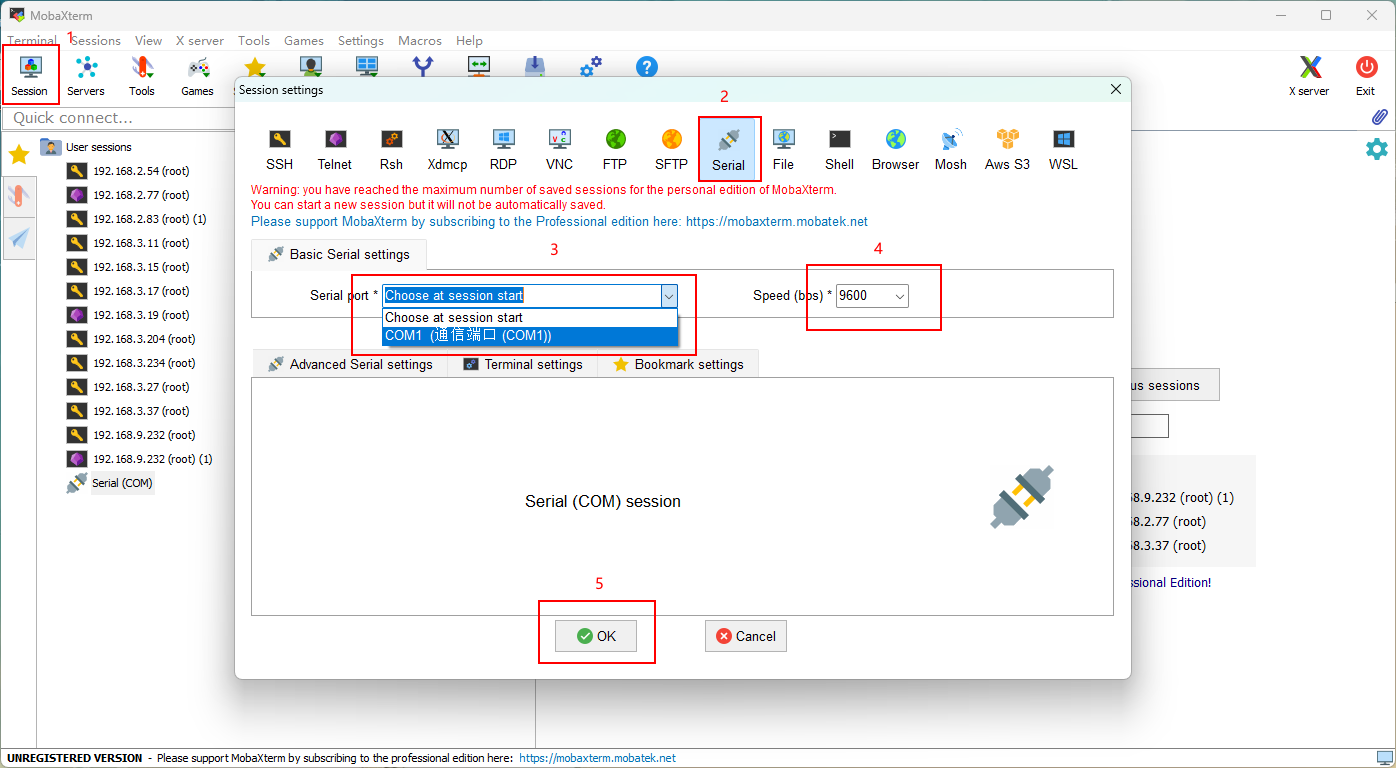1396x768 pixels.
Task: Open the teal gear settings icon
Action: pos(1377,149)
